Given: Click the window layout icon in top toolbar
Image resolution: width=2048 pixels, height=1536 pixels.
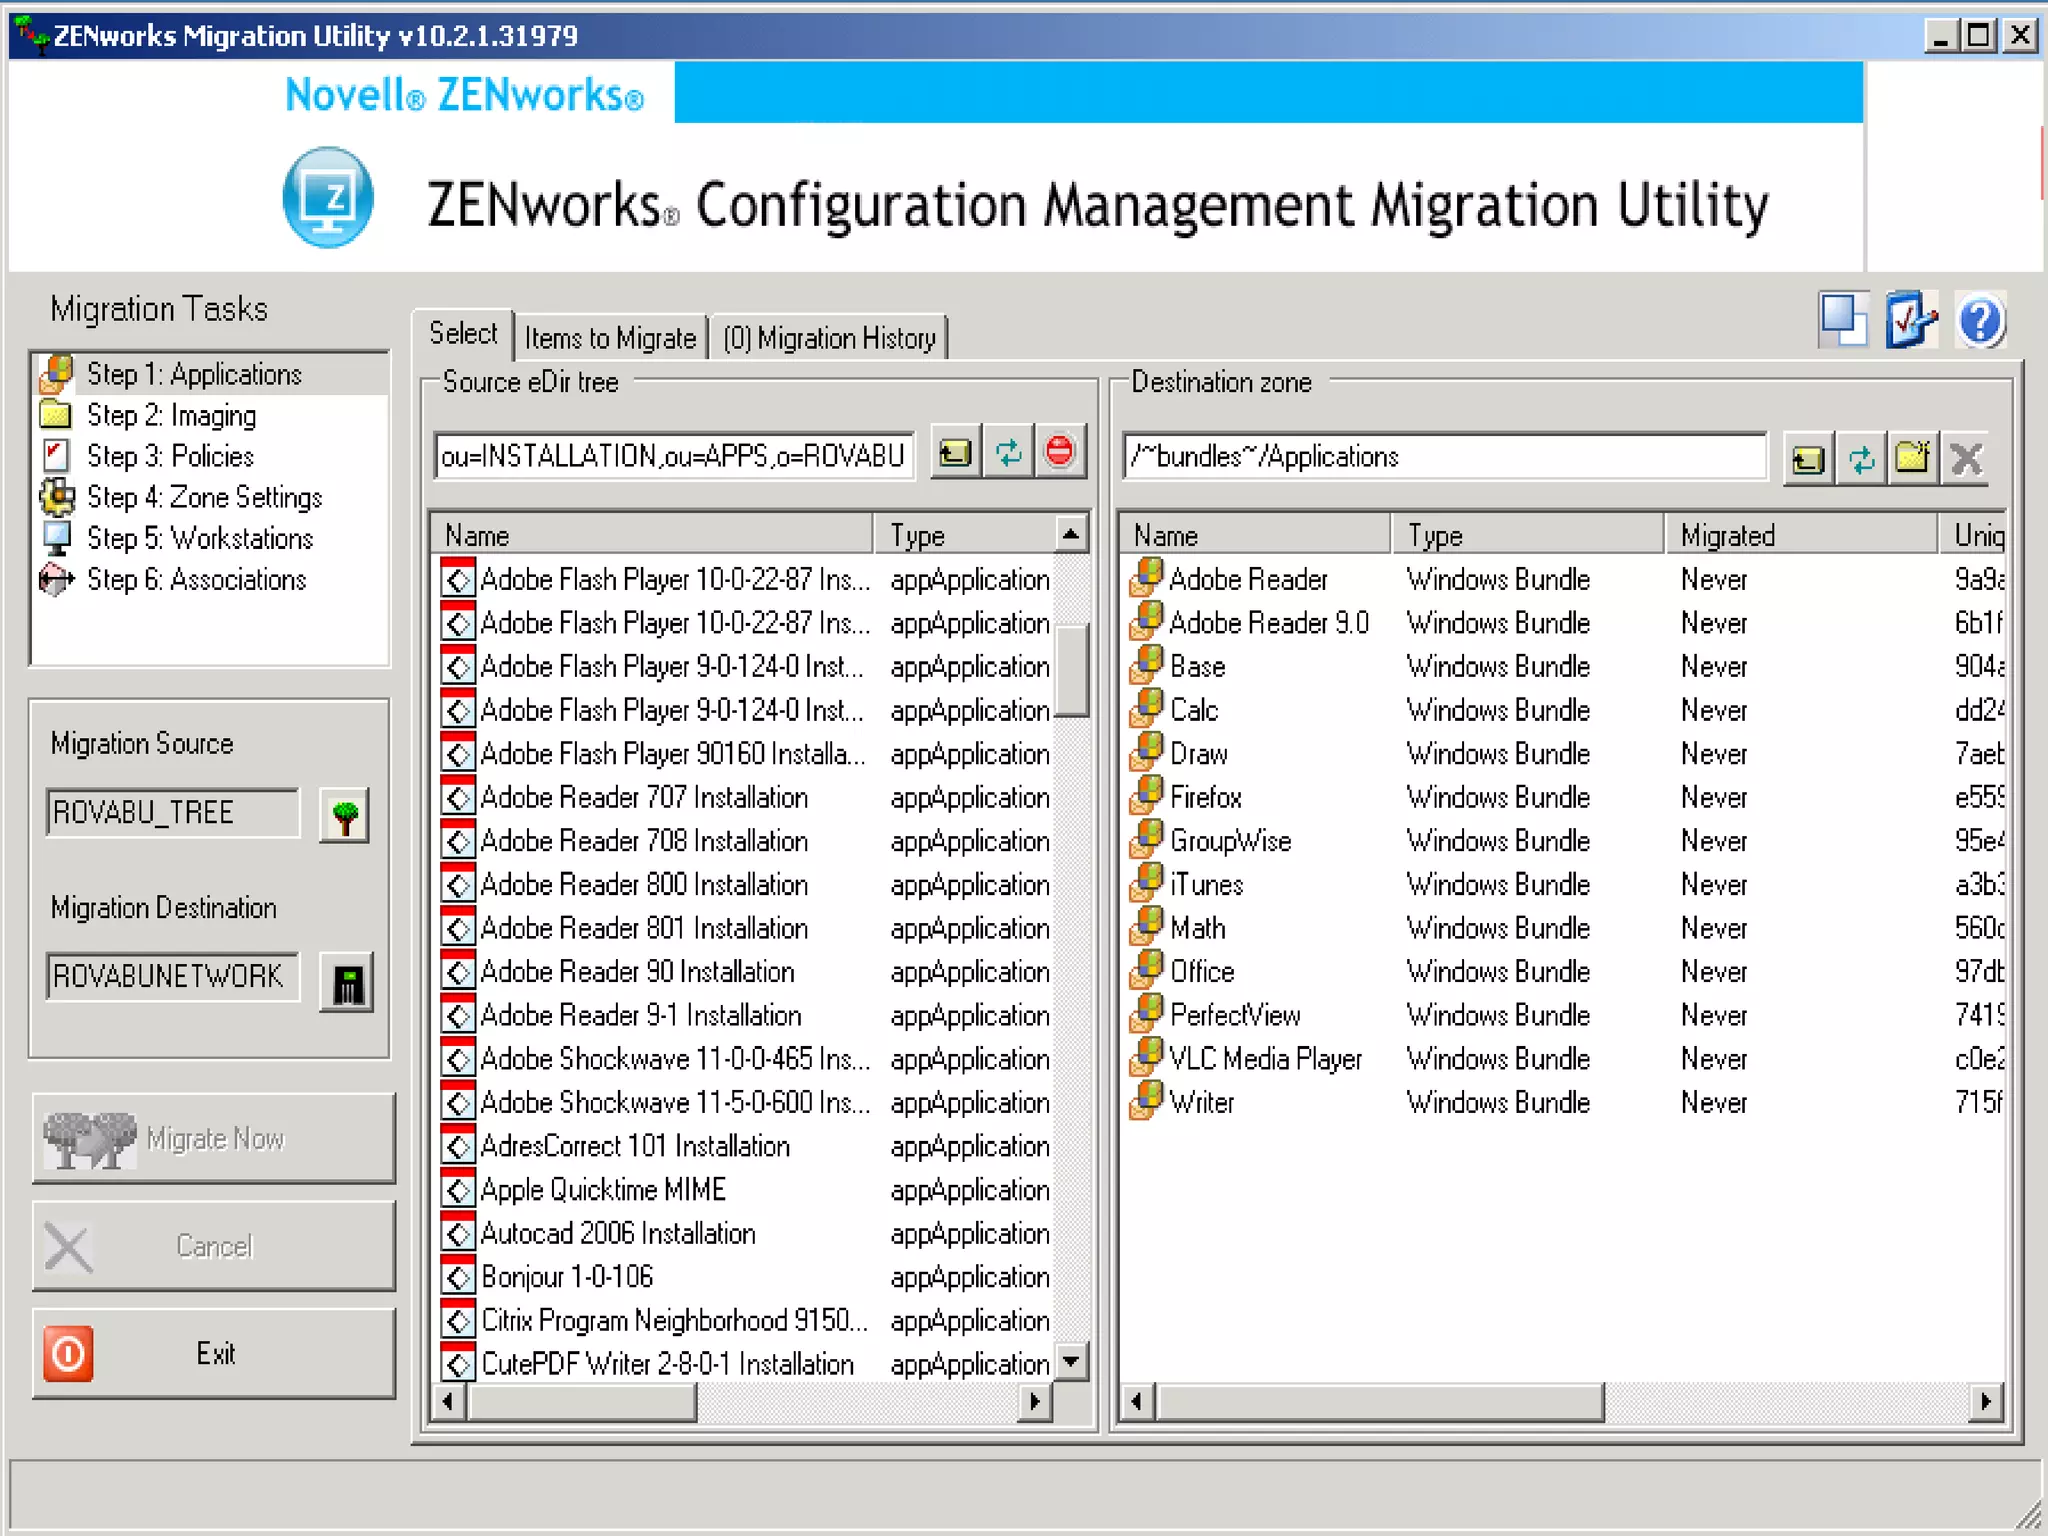Looking at the screenshot, I should (1843, 320).
